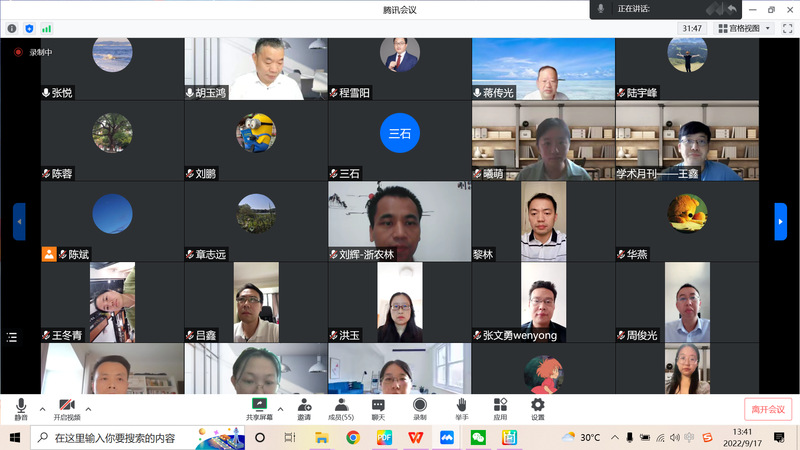Screen dimensions: 800x450
Task: Open volume control in system tray
Action: pyautogui.click(x=674, y=438)
